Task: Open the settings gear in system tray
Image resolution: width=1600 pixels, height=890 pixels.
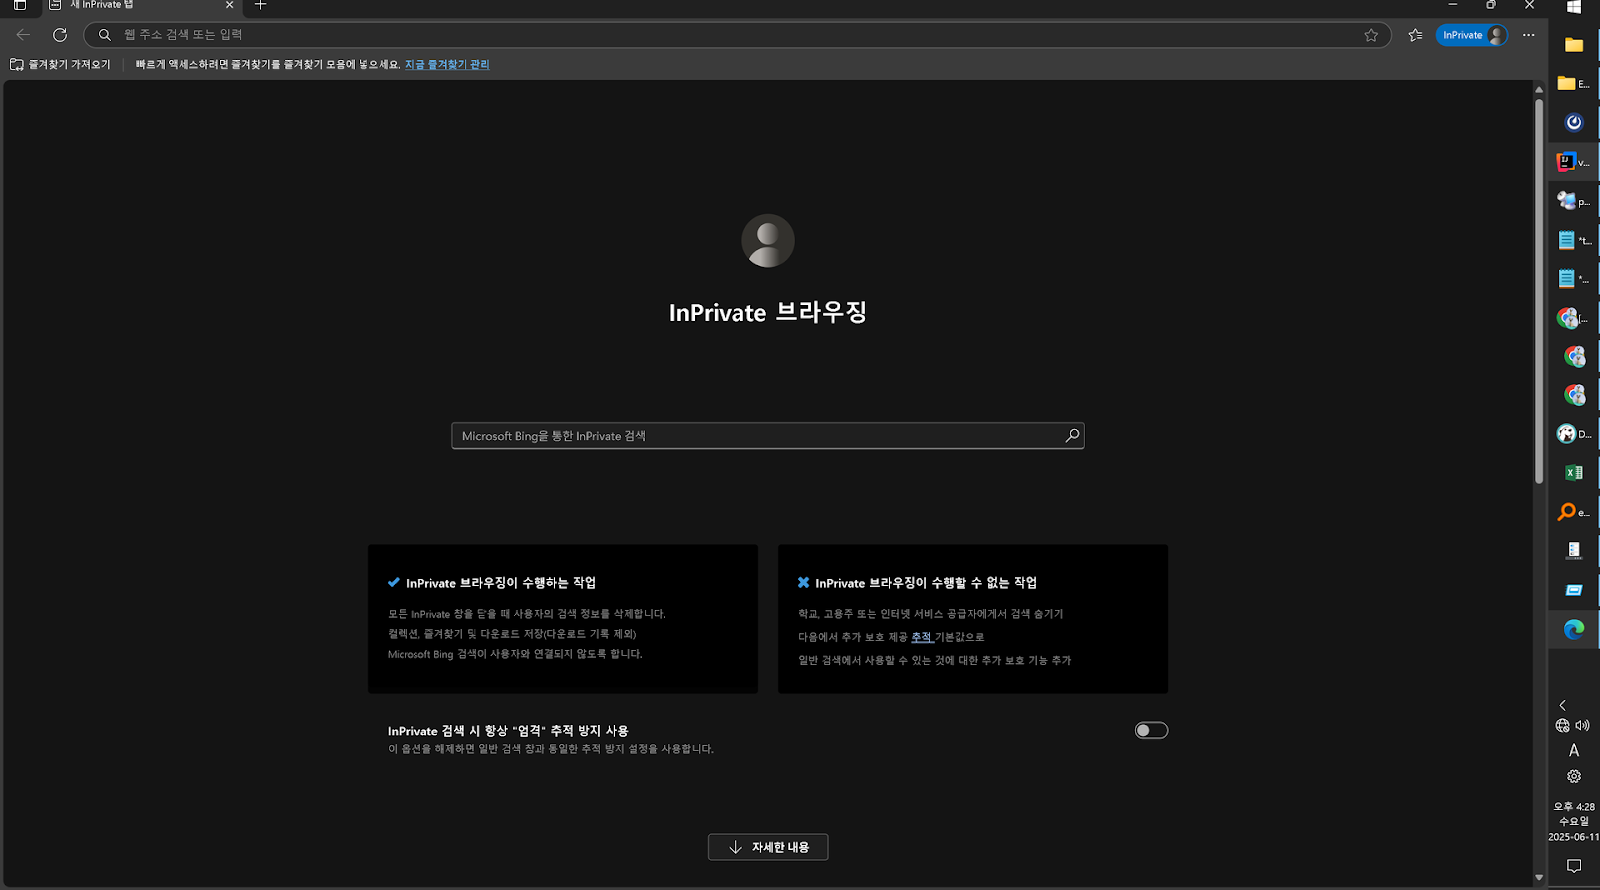Action: (x=1574, y=777)
